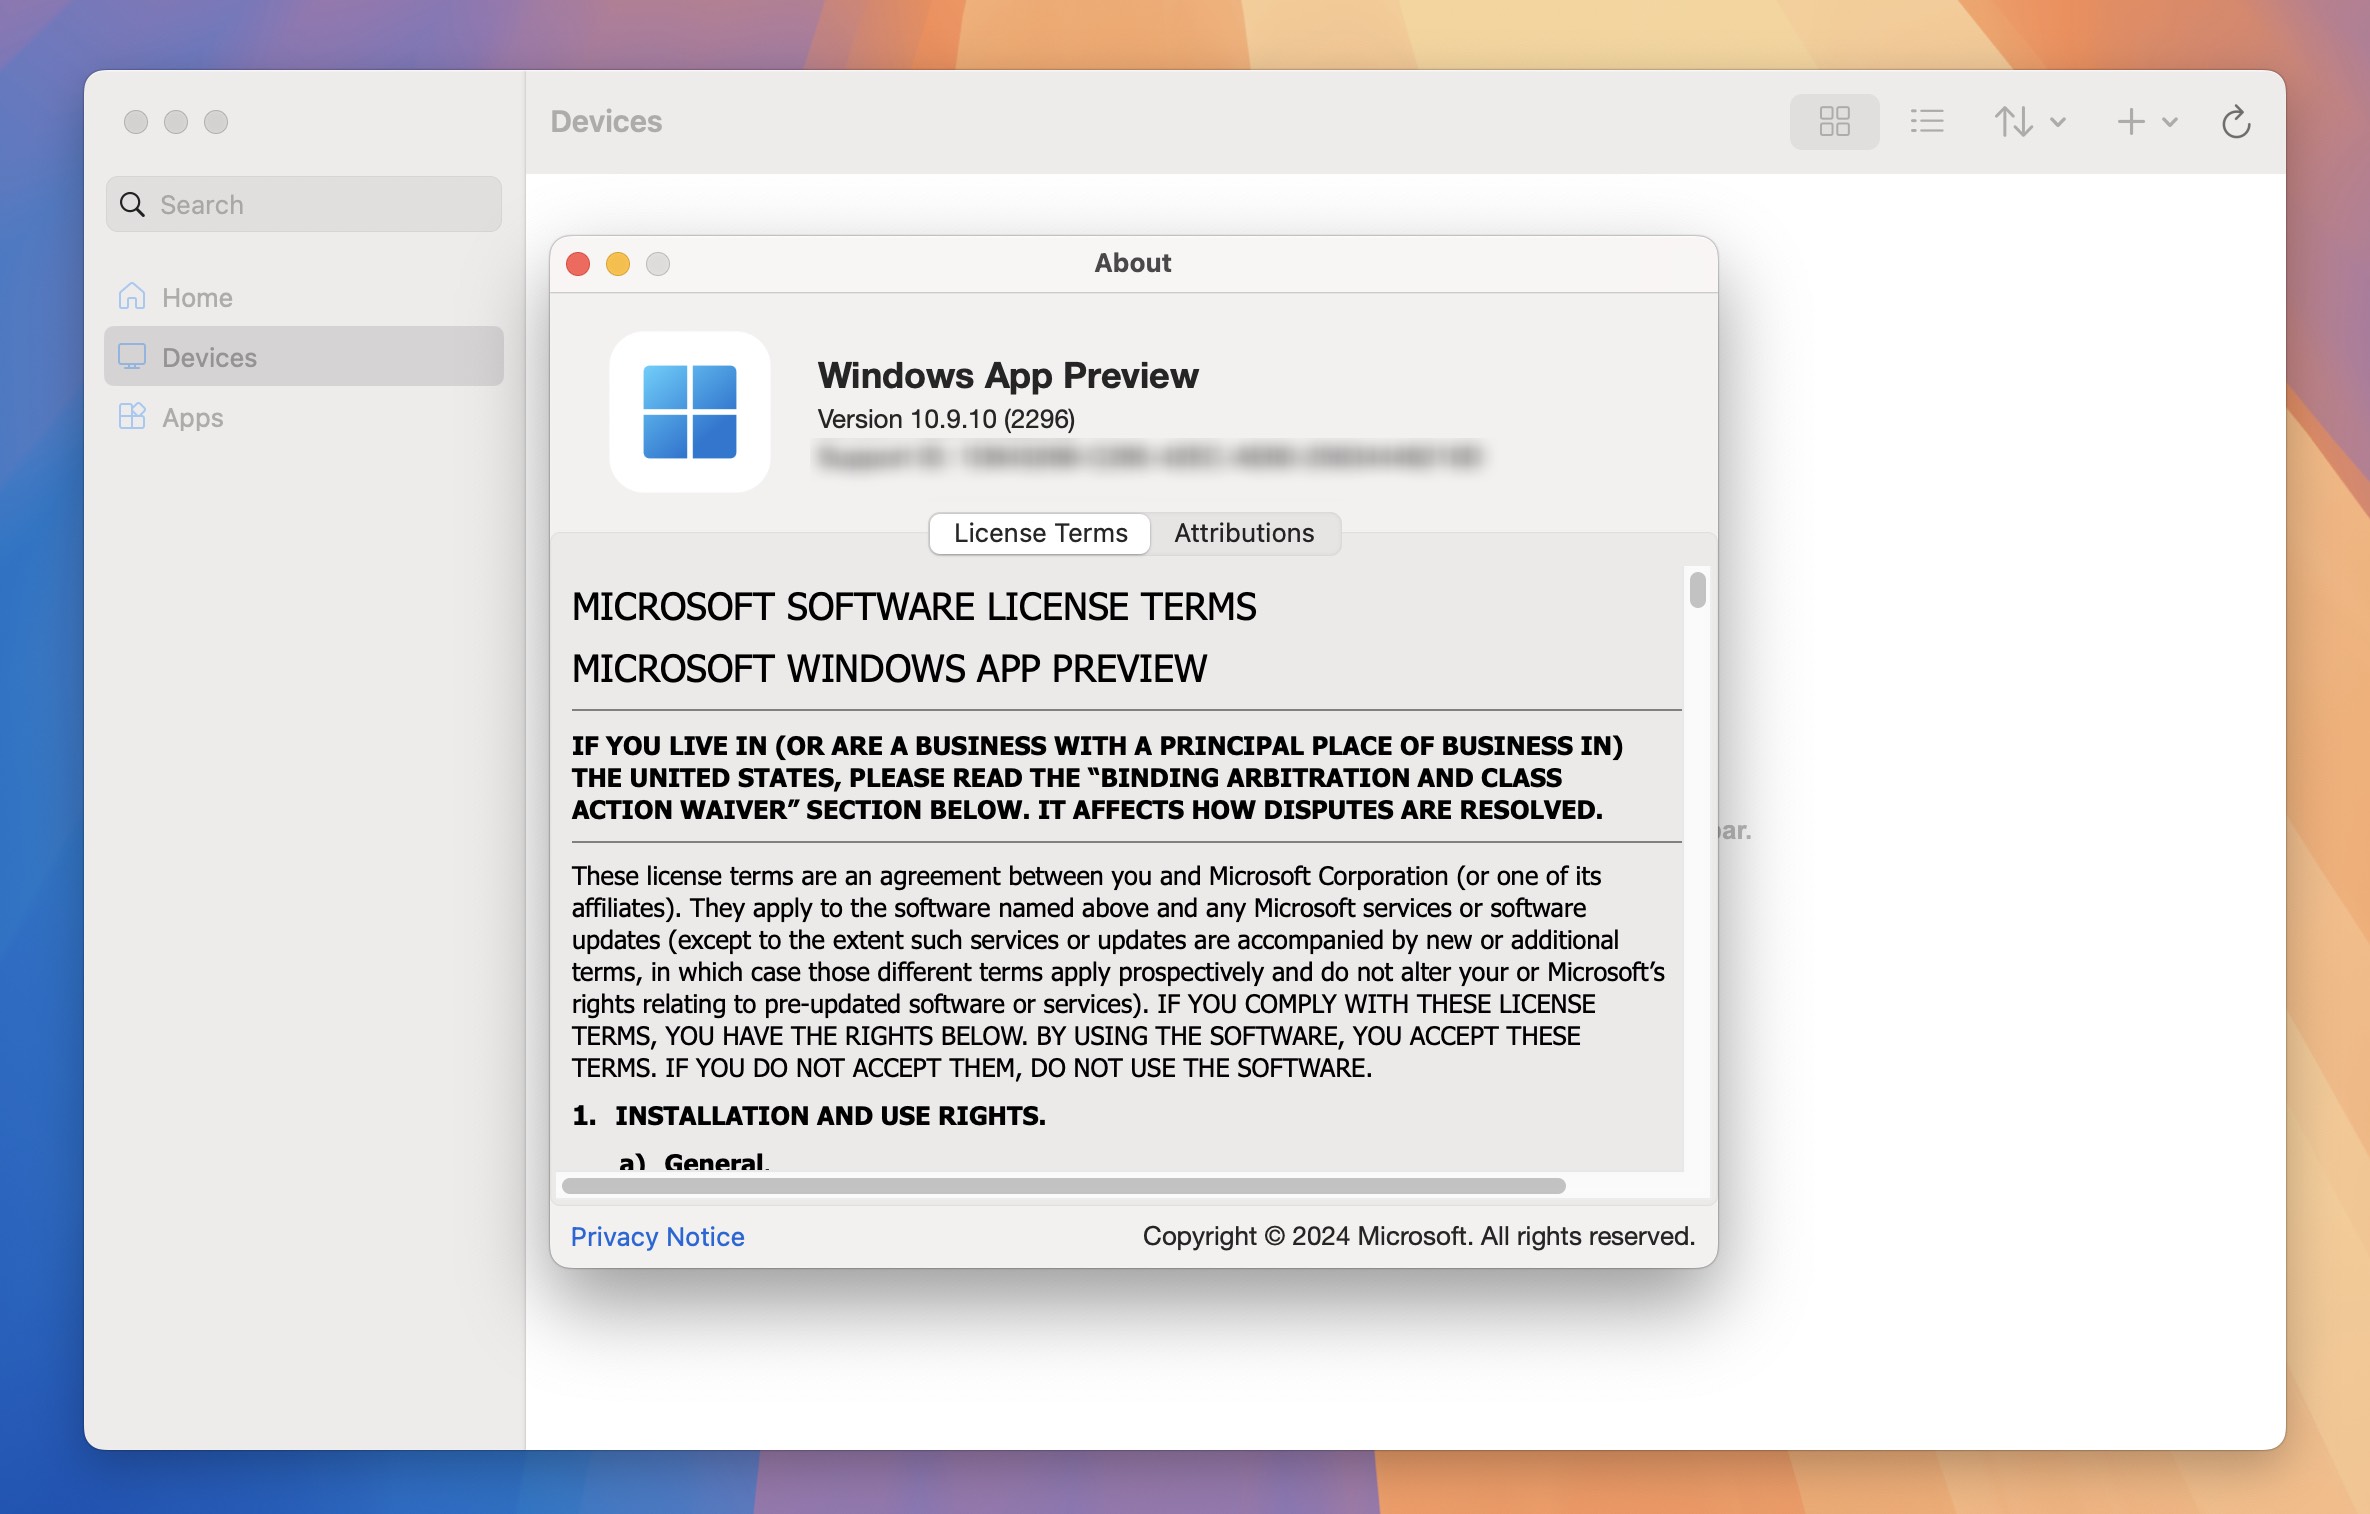
Task: Click the Privacy Notice link
Action: click(x=656, y=1237)
